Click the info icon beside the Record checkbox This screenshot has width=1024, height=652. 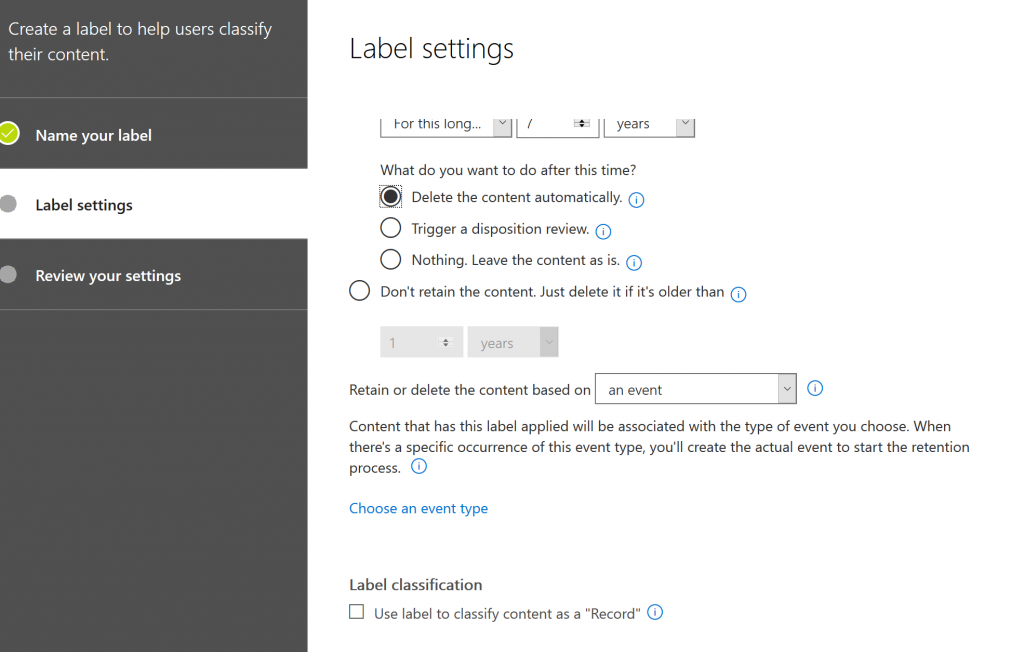pyautogui.click(x=655, y=611)
